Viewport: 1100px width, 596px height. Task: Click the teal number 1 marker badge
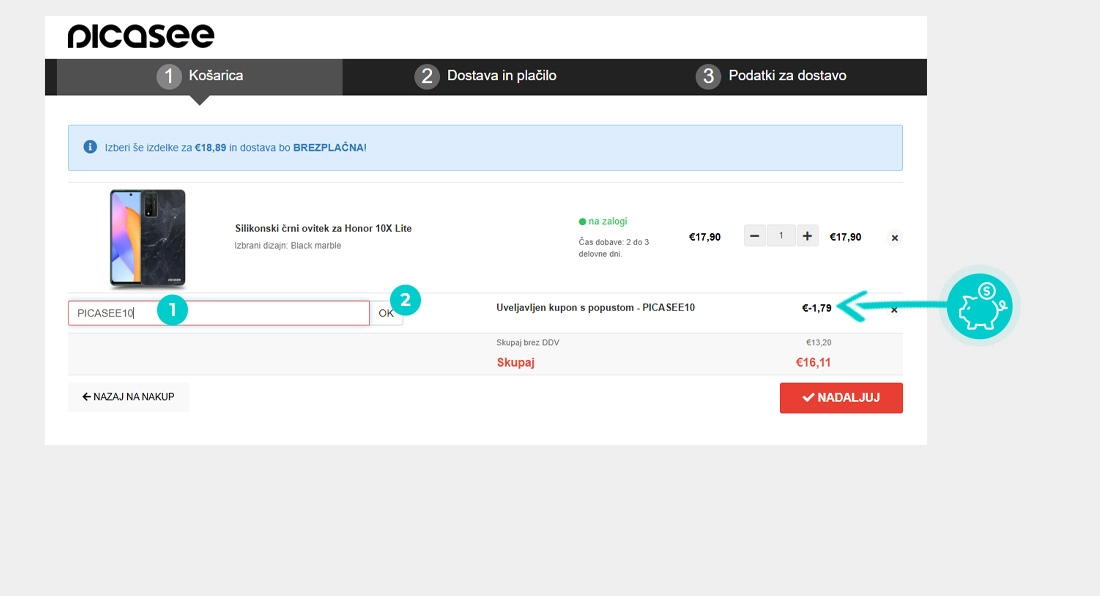172,310
